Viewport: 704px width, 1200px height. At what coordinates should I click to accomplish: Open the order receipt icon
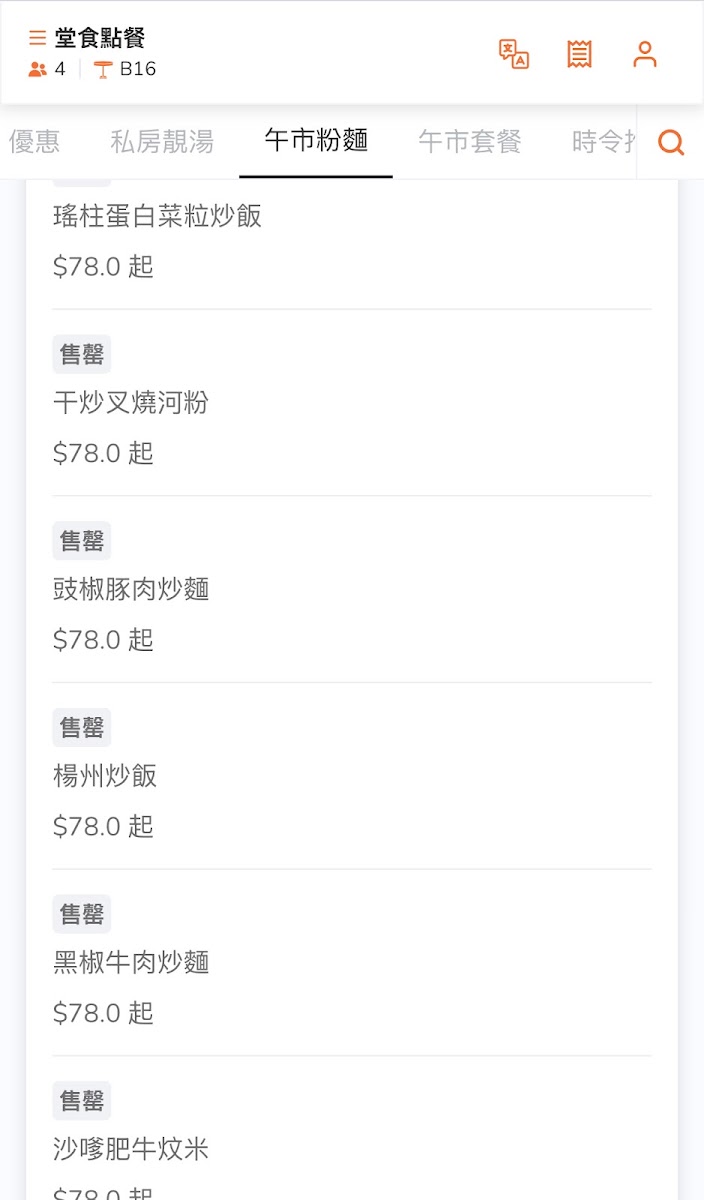579,54
